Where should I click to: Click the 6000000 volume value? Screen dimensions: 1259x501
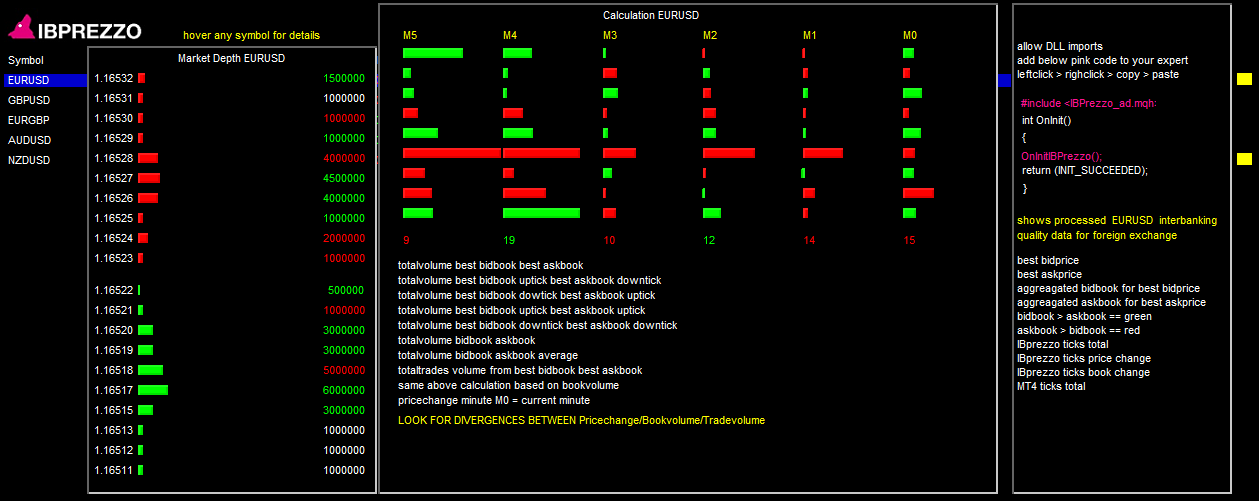(344, 390)
